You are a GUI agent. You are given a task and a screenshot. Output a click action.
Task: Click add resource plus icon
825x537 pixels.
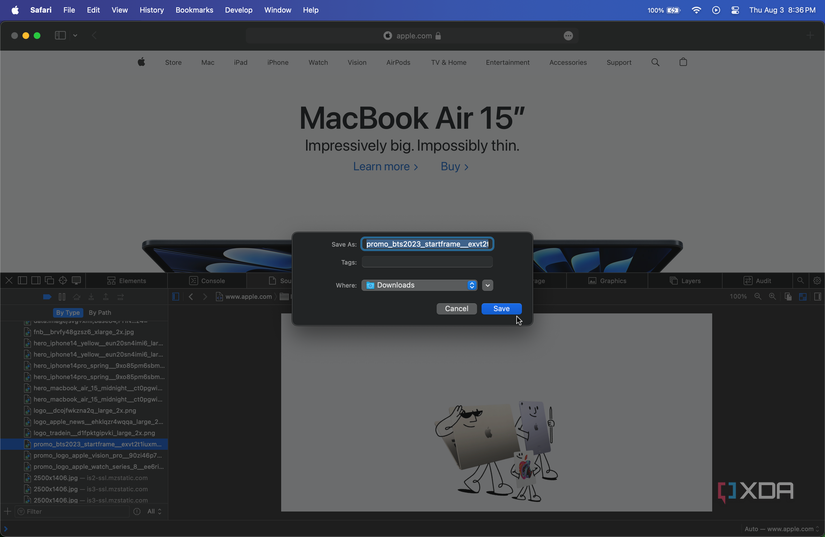(7, 511)
